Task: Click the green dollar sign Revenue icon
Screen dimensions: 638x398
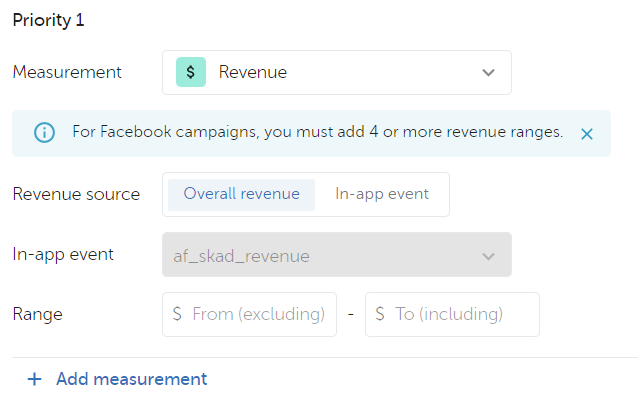Action: [191, 72]
